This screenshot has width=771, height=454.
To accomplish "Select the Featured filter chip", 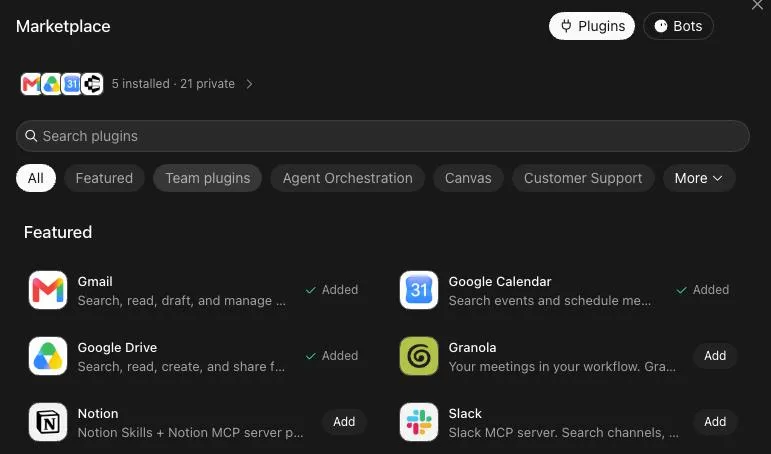I will click(104, 178).
